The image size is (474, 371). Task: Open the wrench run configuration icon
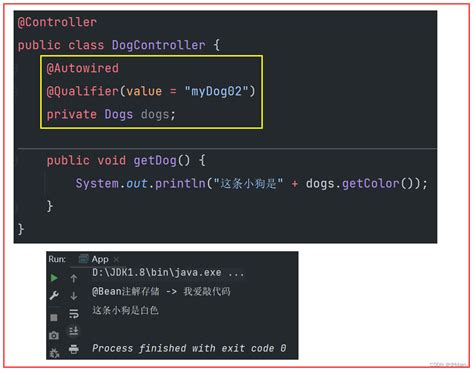point(54,295)
